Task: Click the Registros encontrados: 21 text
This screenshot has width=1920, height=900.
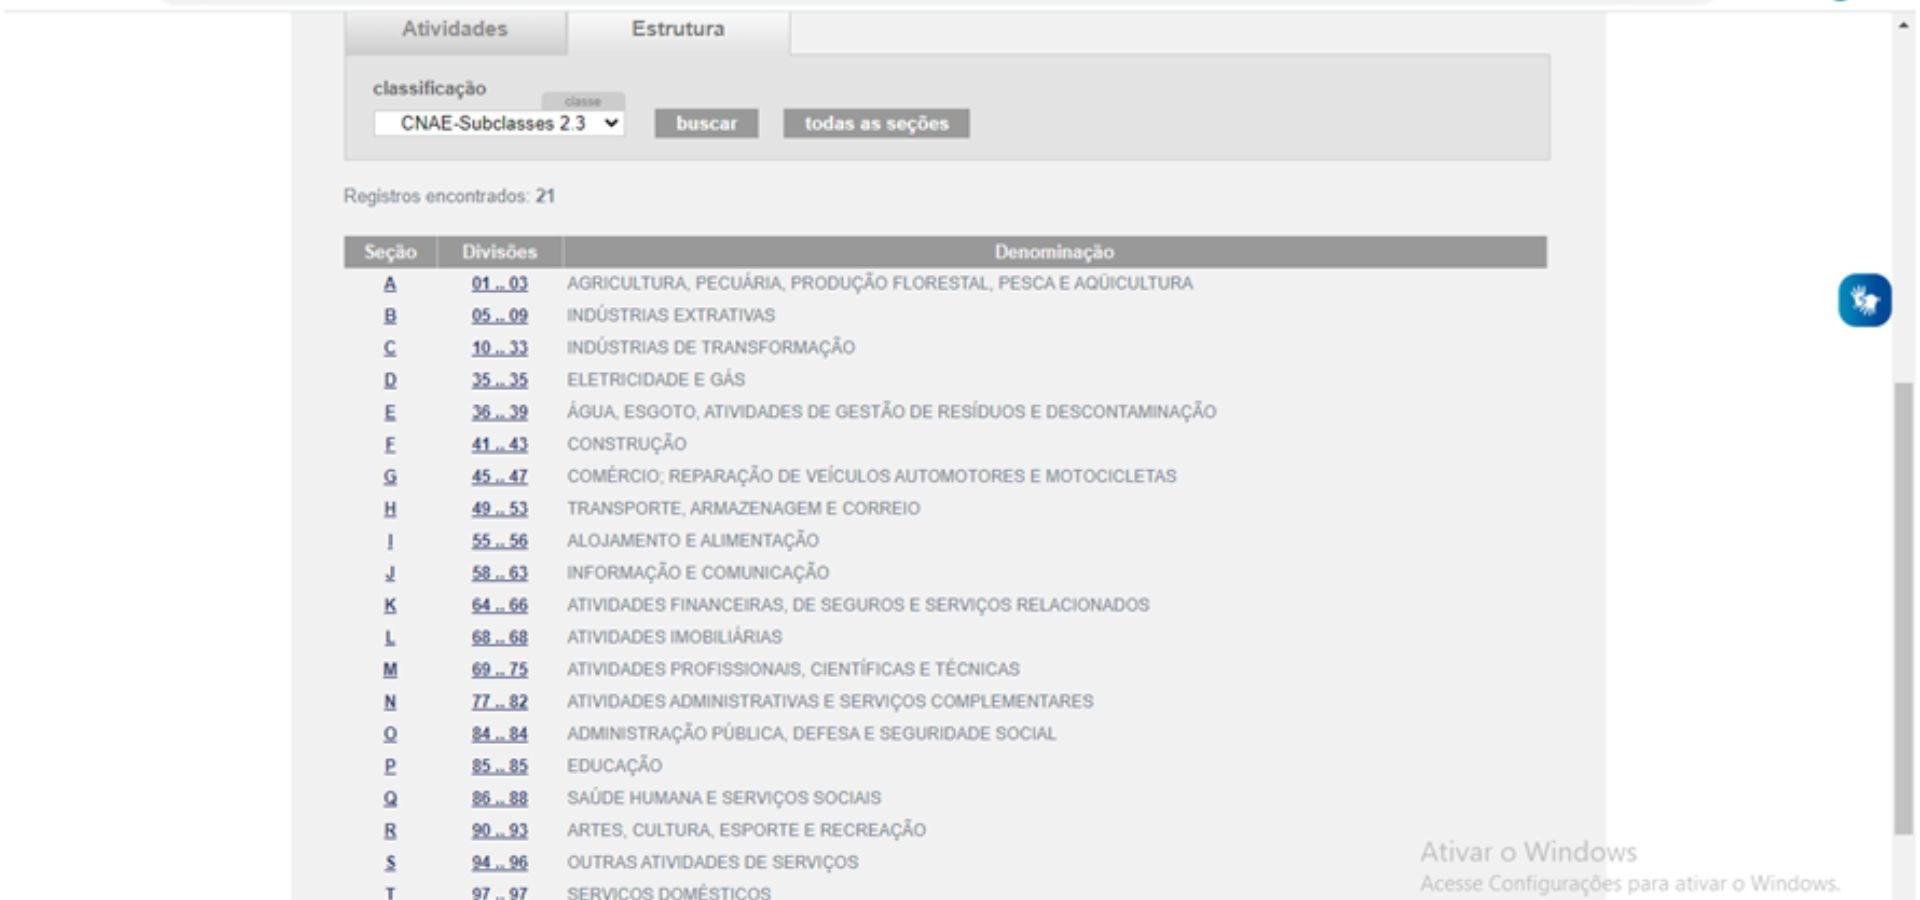Action: click(x=449, y=196)
